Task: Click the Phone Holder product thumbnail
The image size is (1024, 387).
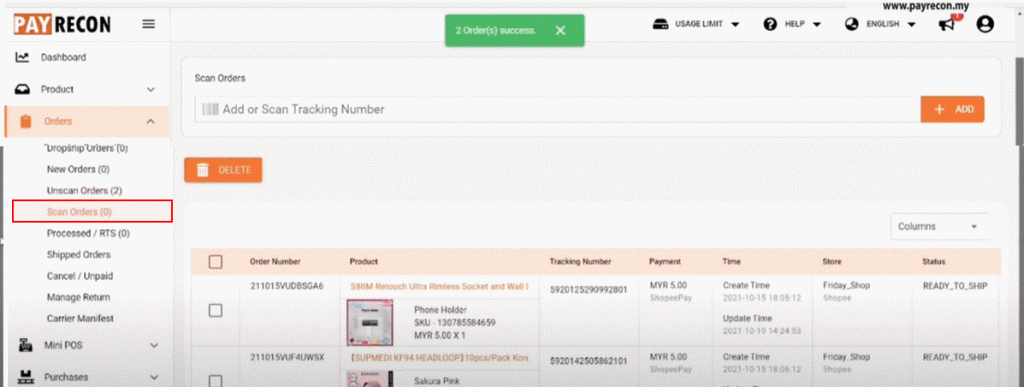Action: [370, 322]
